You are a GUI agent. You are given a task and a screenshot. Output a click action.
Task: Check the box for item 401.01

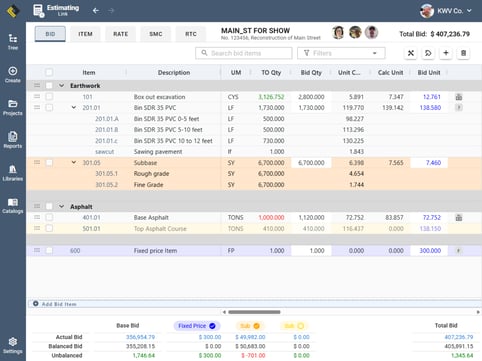pyautogui.click(x=49, y=217)
